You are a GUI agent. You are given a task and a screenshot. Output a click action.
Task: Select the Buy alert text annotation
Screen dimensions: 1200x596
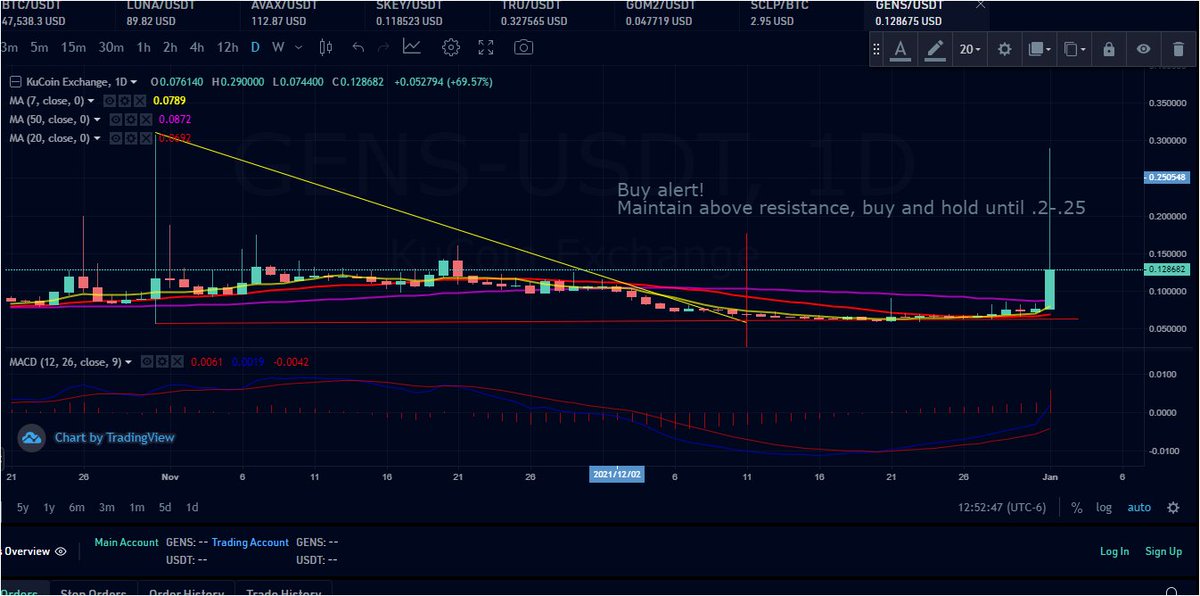pyautogui.click(x=850, y=199)
